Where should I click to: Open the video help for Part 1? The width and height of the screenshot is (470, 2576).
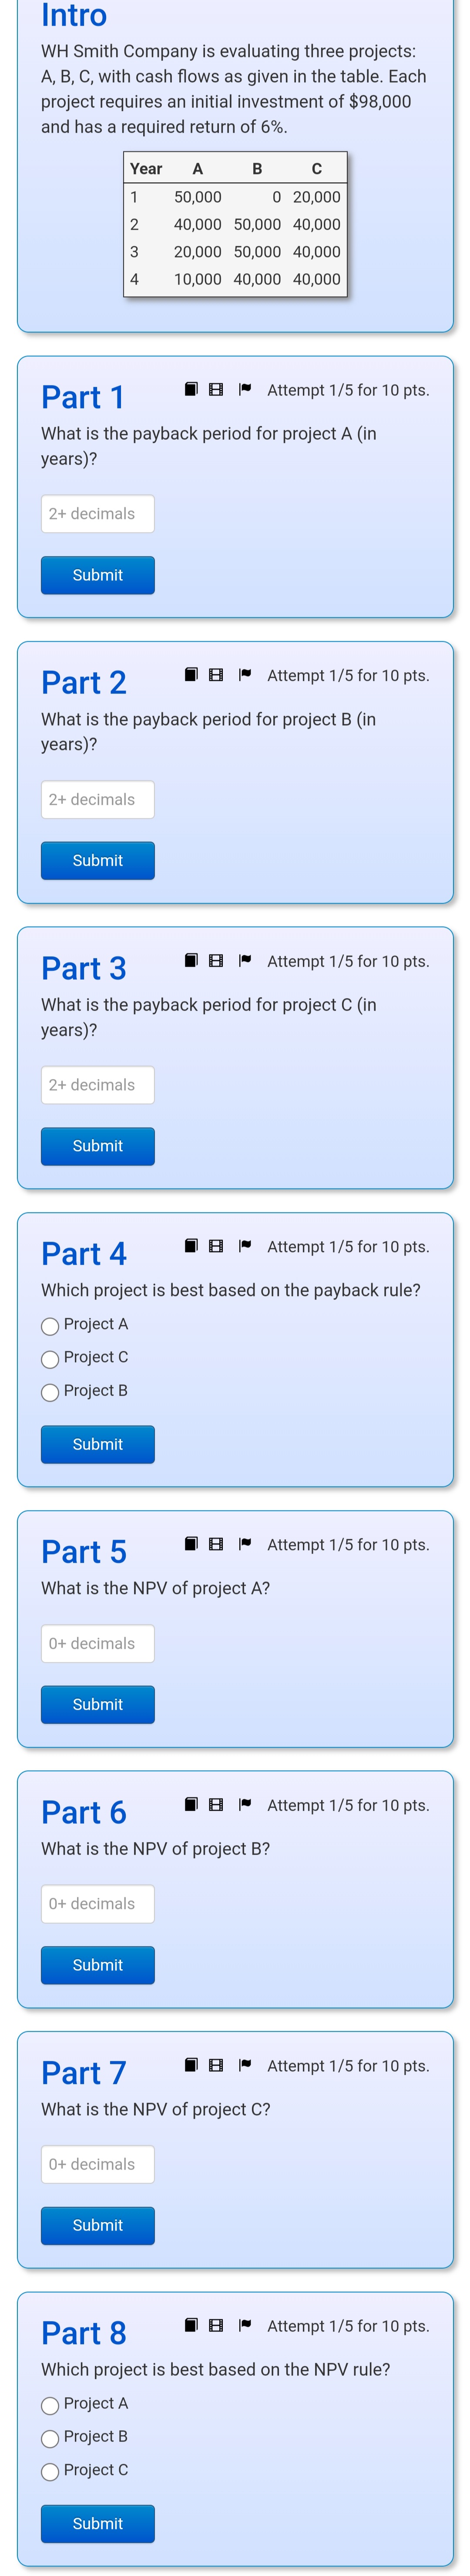coord(215,389)
